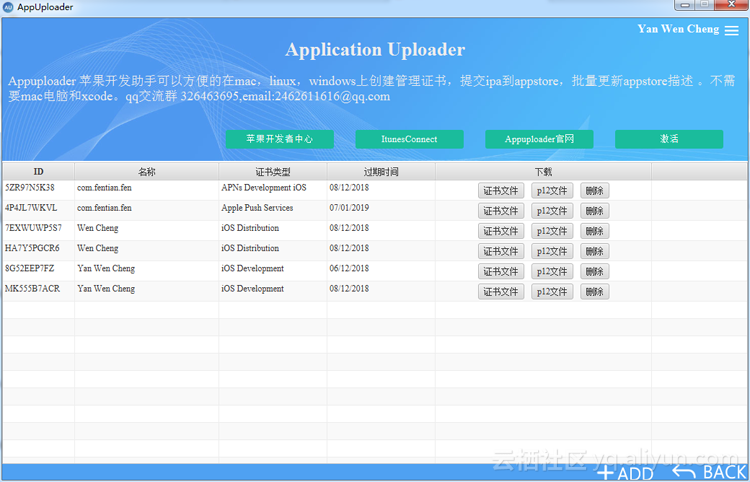Download 证书文件 for MK555B7ACR
This screenshot has height=482, width=750.
click(501, 291)
